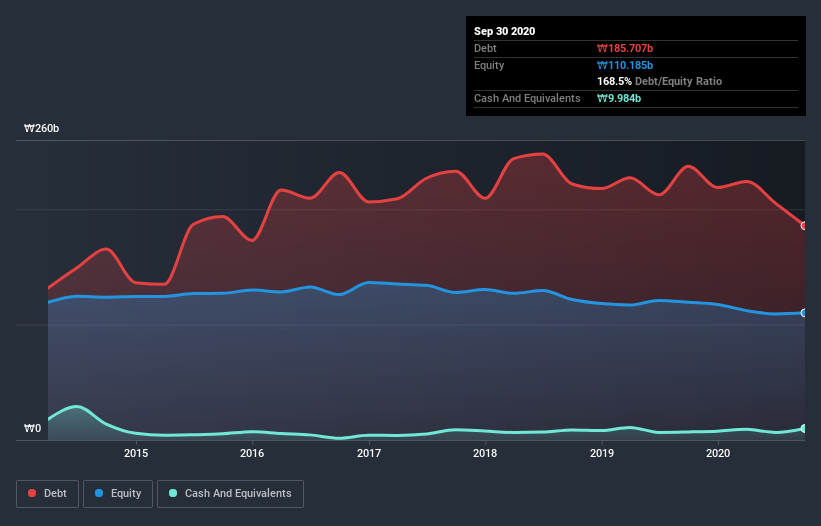Select the blue Equity endpoint marker
Viewport: 821px width, 526px height.
804,313
